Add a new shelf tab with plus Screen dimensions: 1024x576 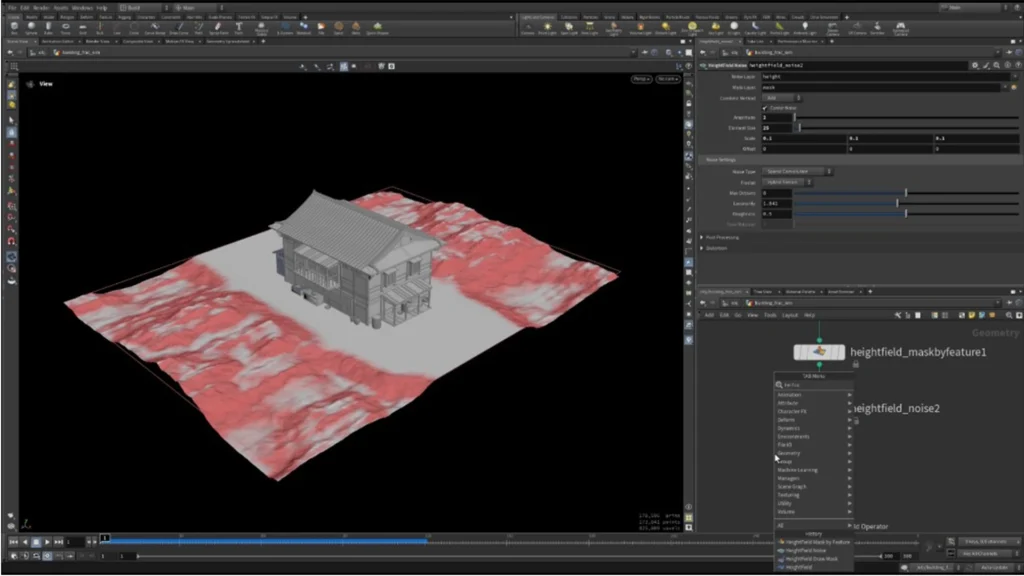(x=305, y=17)
